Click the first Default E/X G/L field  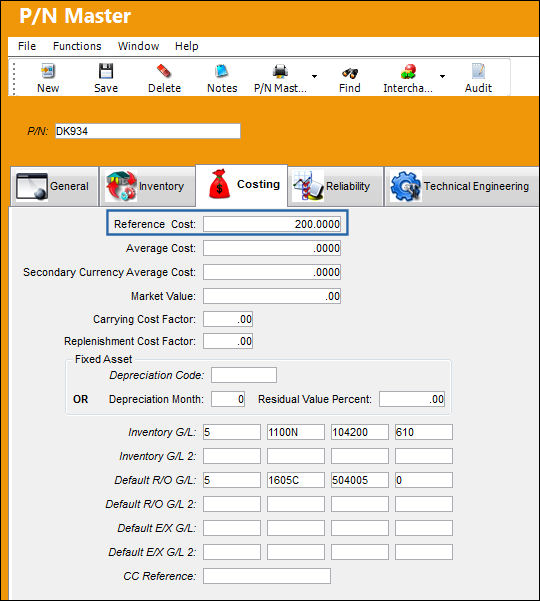click(x=232, y=528)
